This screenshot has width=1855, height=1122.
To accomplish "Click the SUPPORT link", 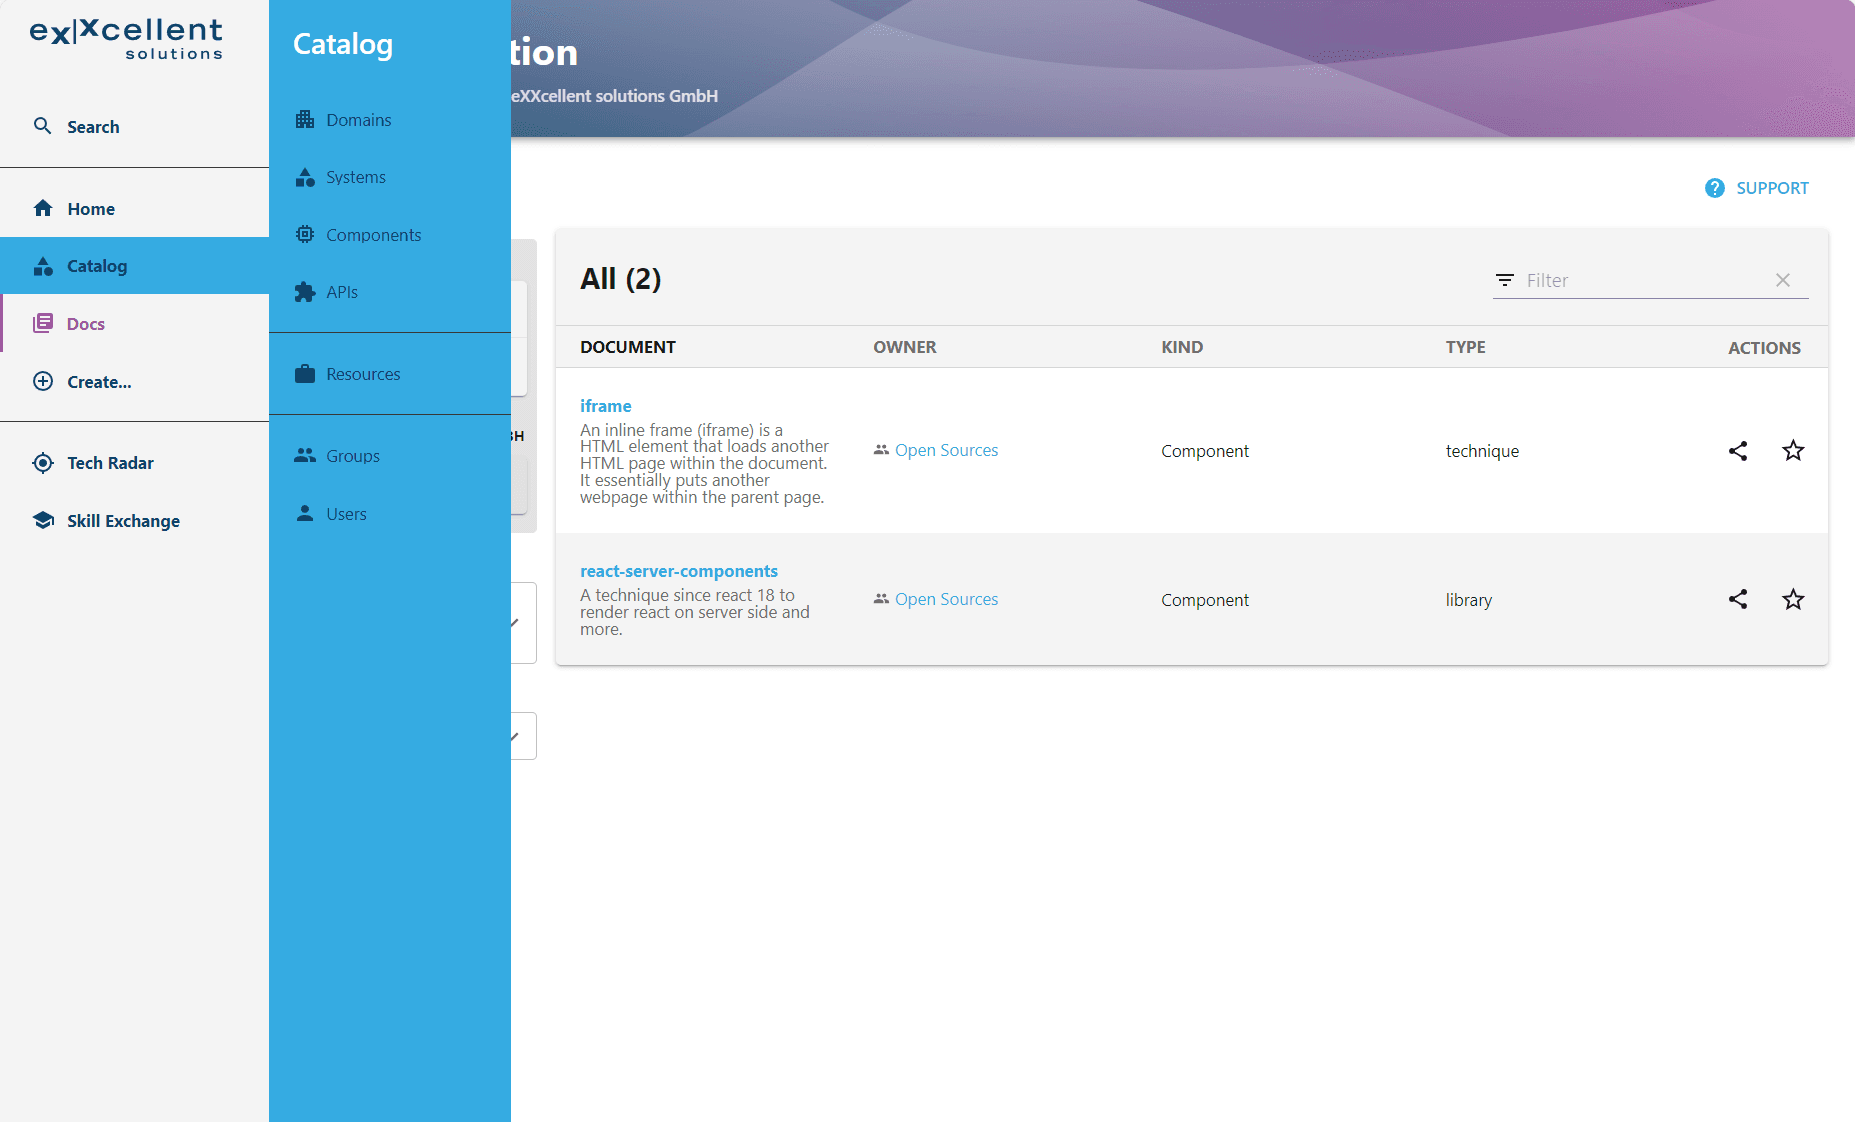I will click(x=1757, y=188).
